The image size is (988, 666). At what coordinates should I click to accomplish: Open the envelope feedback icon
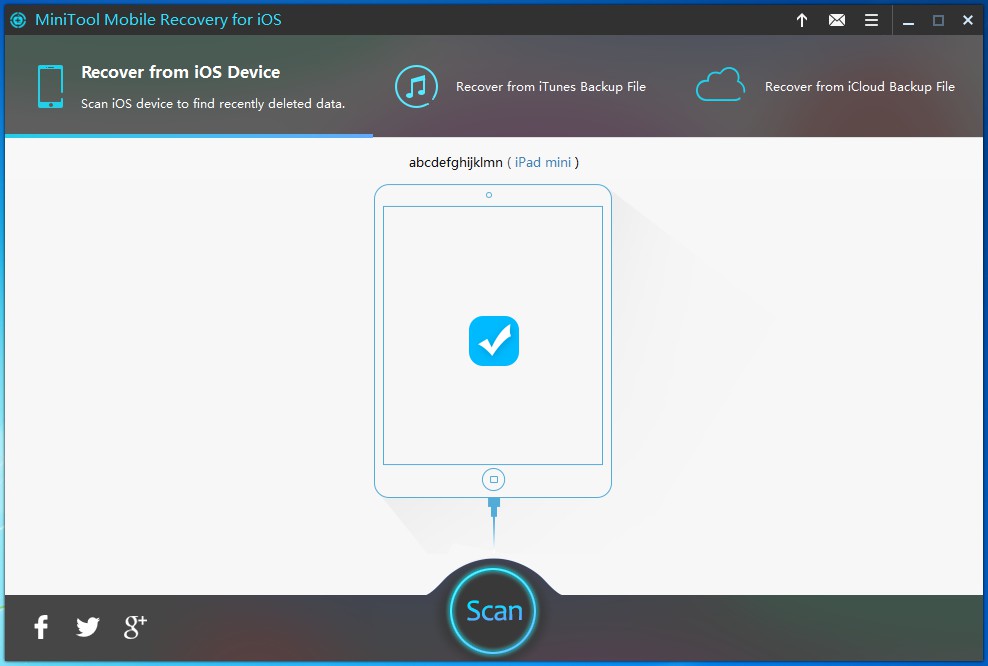(837, 20)
